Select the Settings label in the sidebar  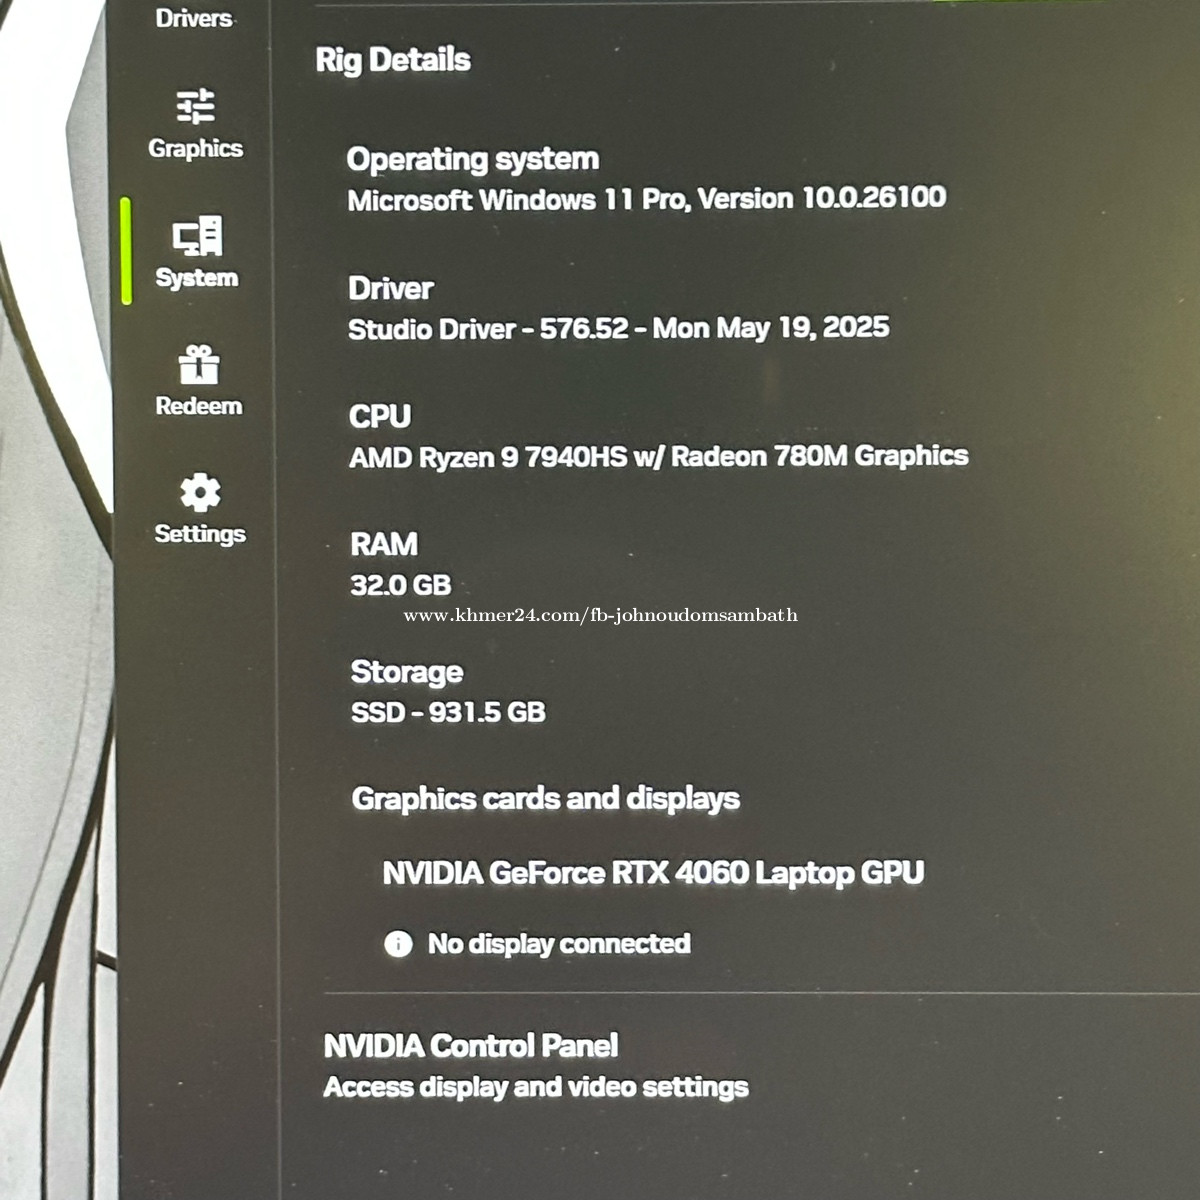point(200,534)
